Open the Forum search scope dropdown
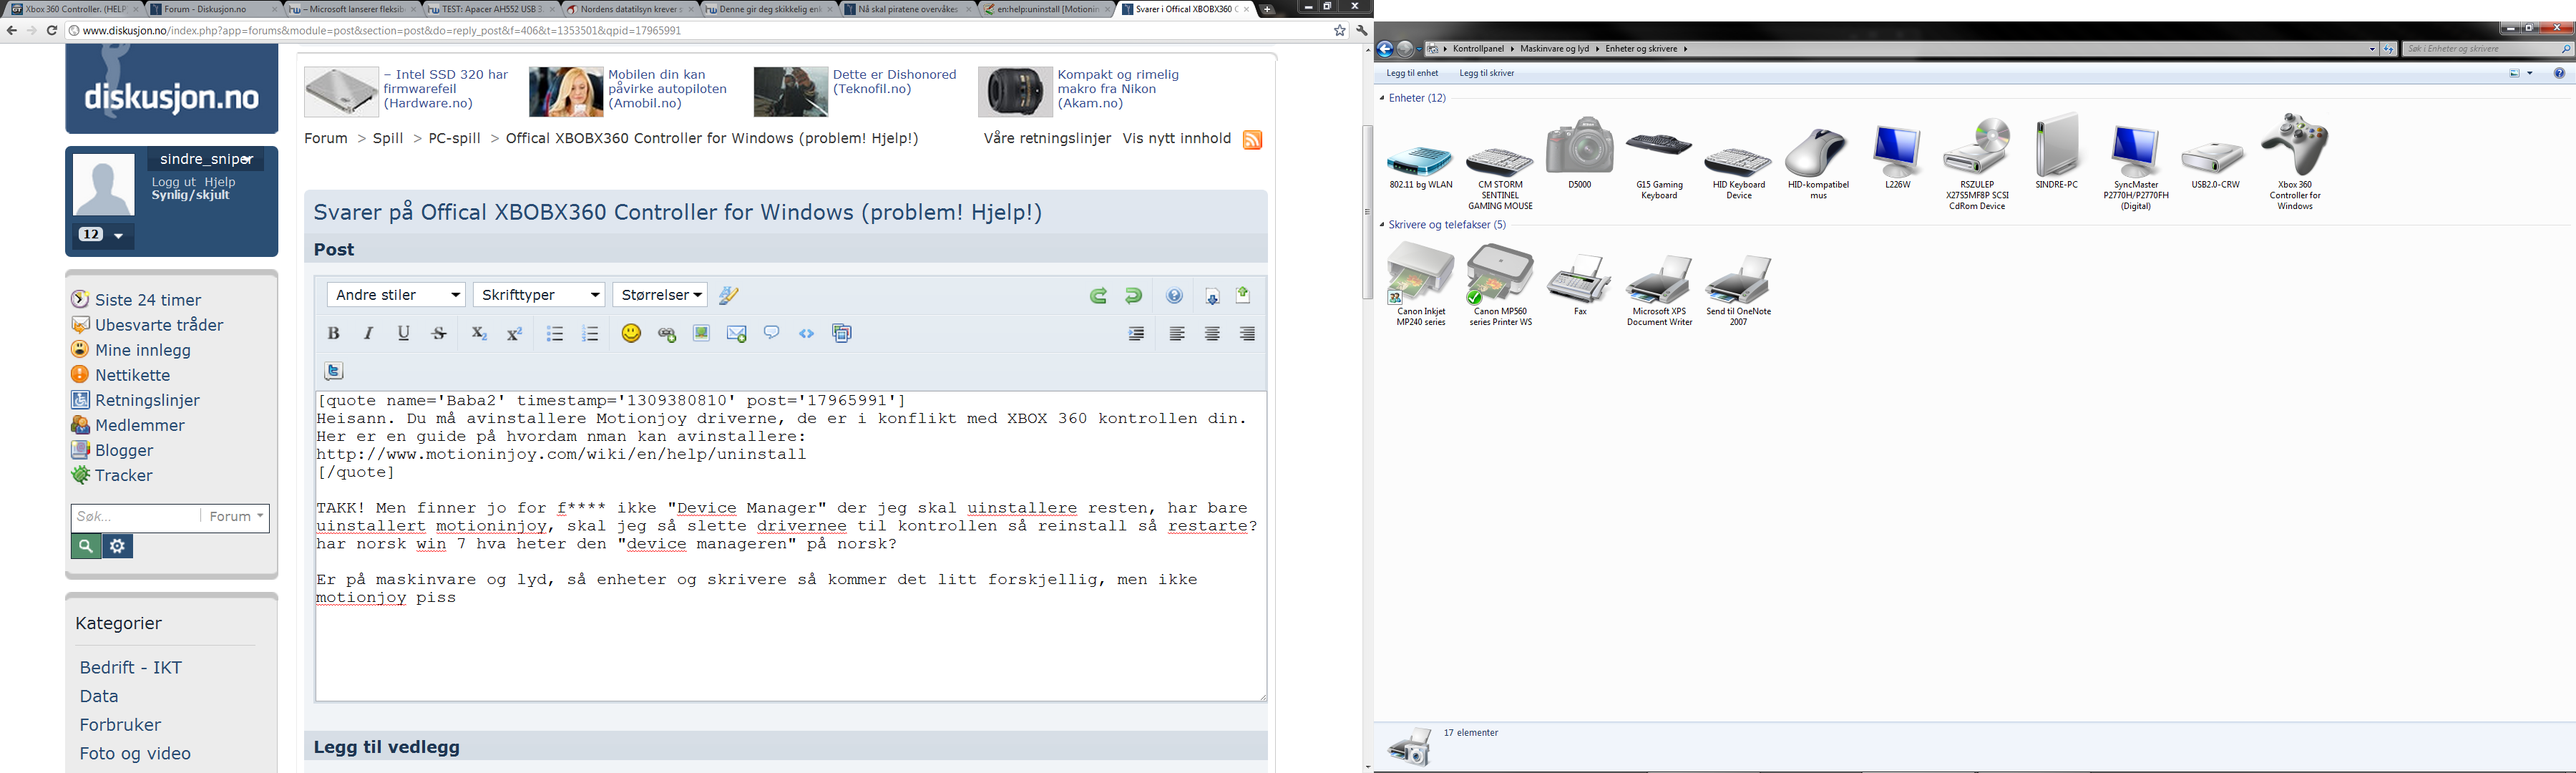The width and height of the screenshot is (2576, 773). pos(237,517)
